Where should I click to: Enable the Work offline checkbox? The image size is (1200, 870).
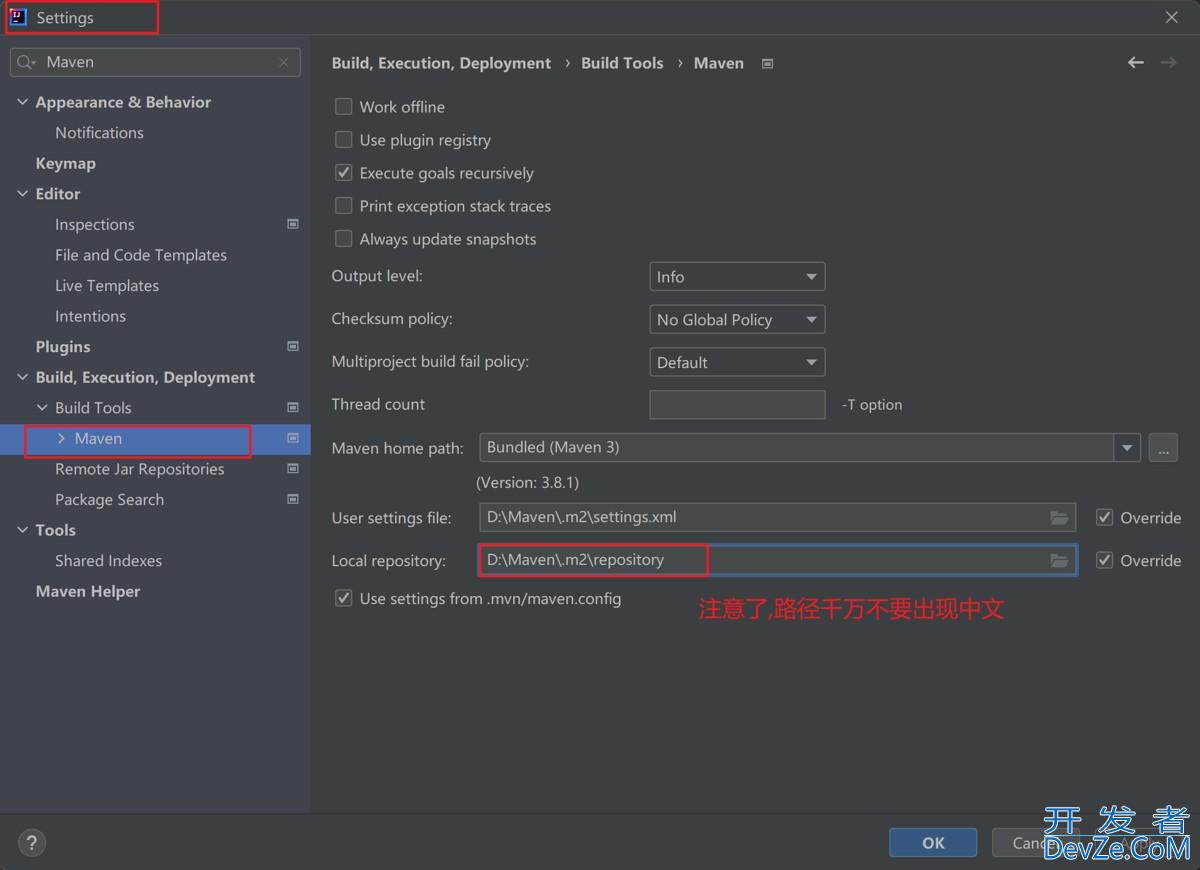tap(343, 106)
